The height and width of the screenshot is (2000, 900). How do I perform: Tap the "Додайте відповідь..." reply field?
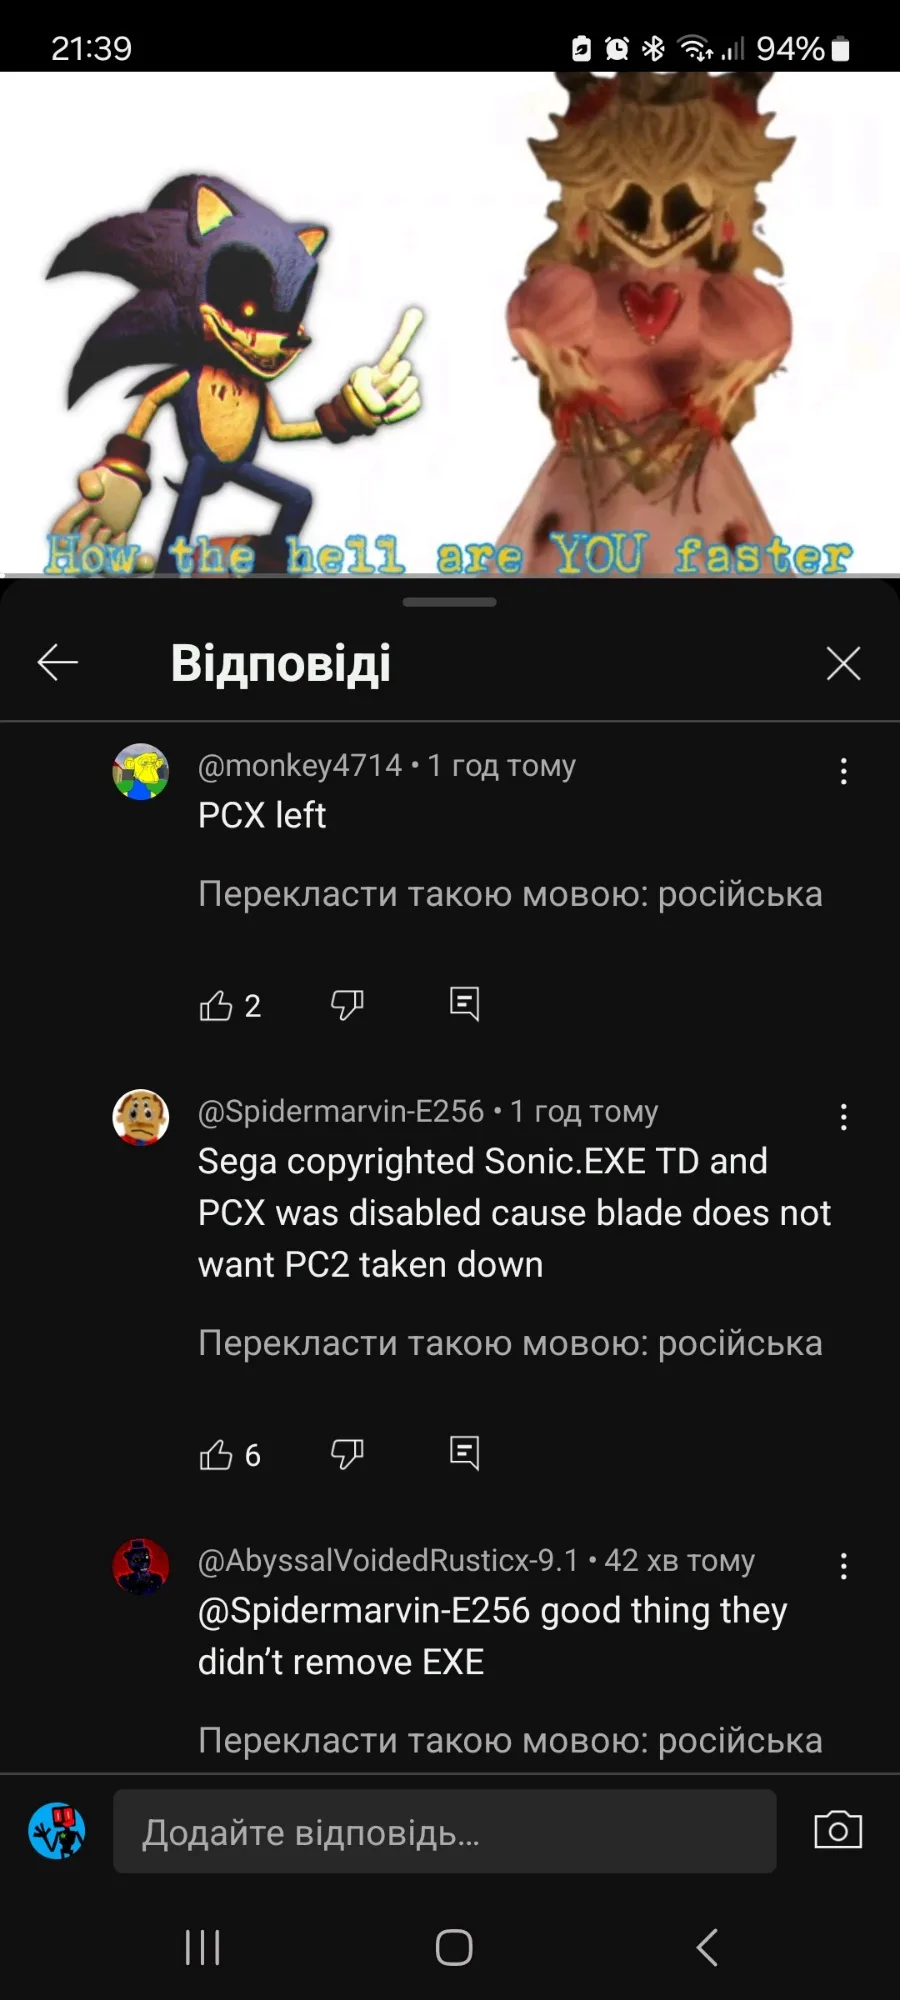click(x=445, y=1831)
